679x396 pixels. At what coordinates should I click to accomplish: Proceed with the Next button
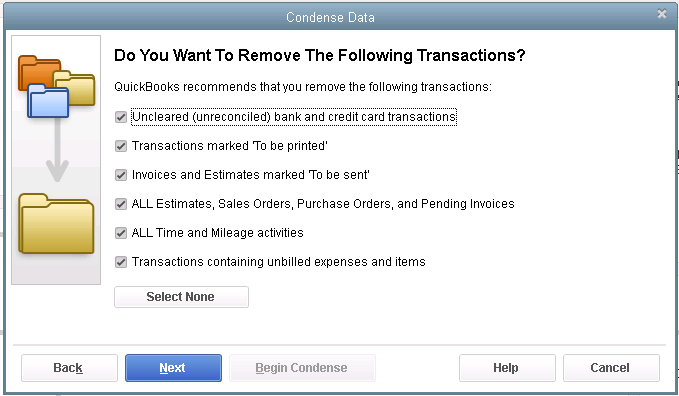pos(173,368)
